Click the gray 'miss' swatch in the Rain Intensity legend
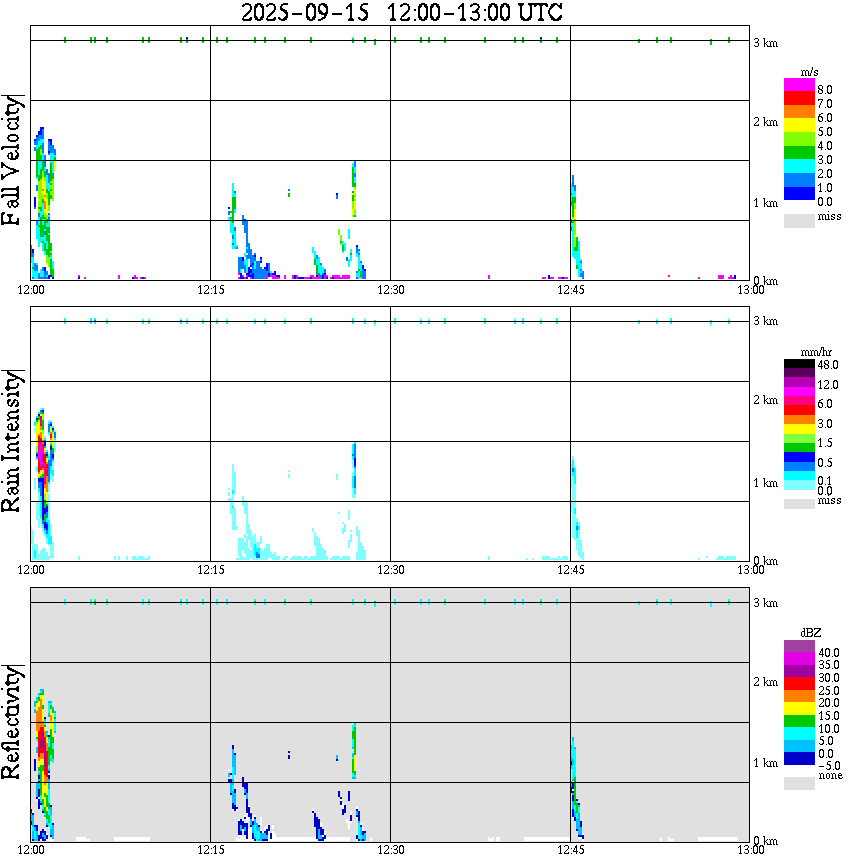Screen dimensions: 850x868 pos(799,503)
